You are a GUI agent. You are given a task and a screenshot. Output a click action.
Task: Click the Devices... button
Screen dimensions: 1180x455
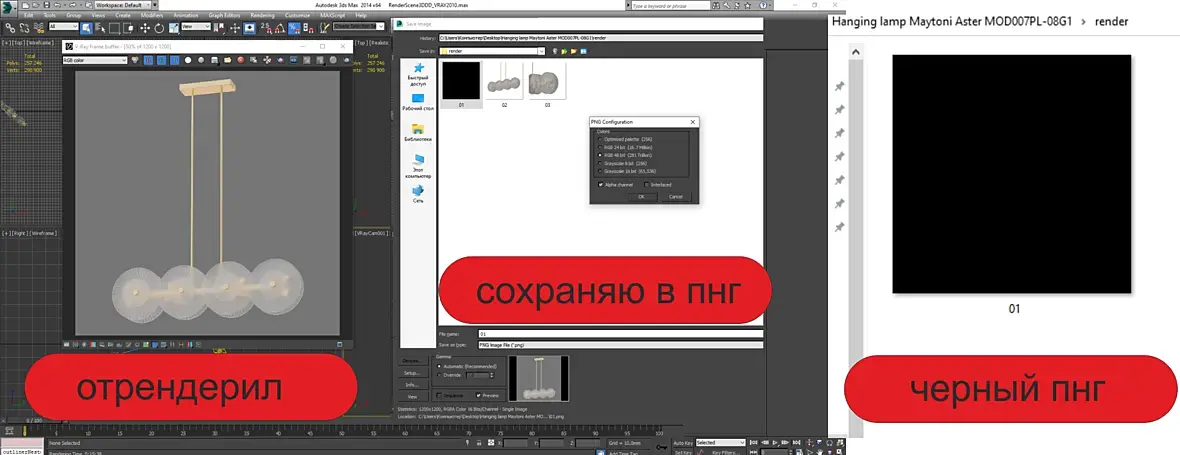click(412, 361)
